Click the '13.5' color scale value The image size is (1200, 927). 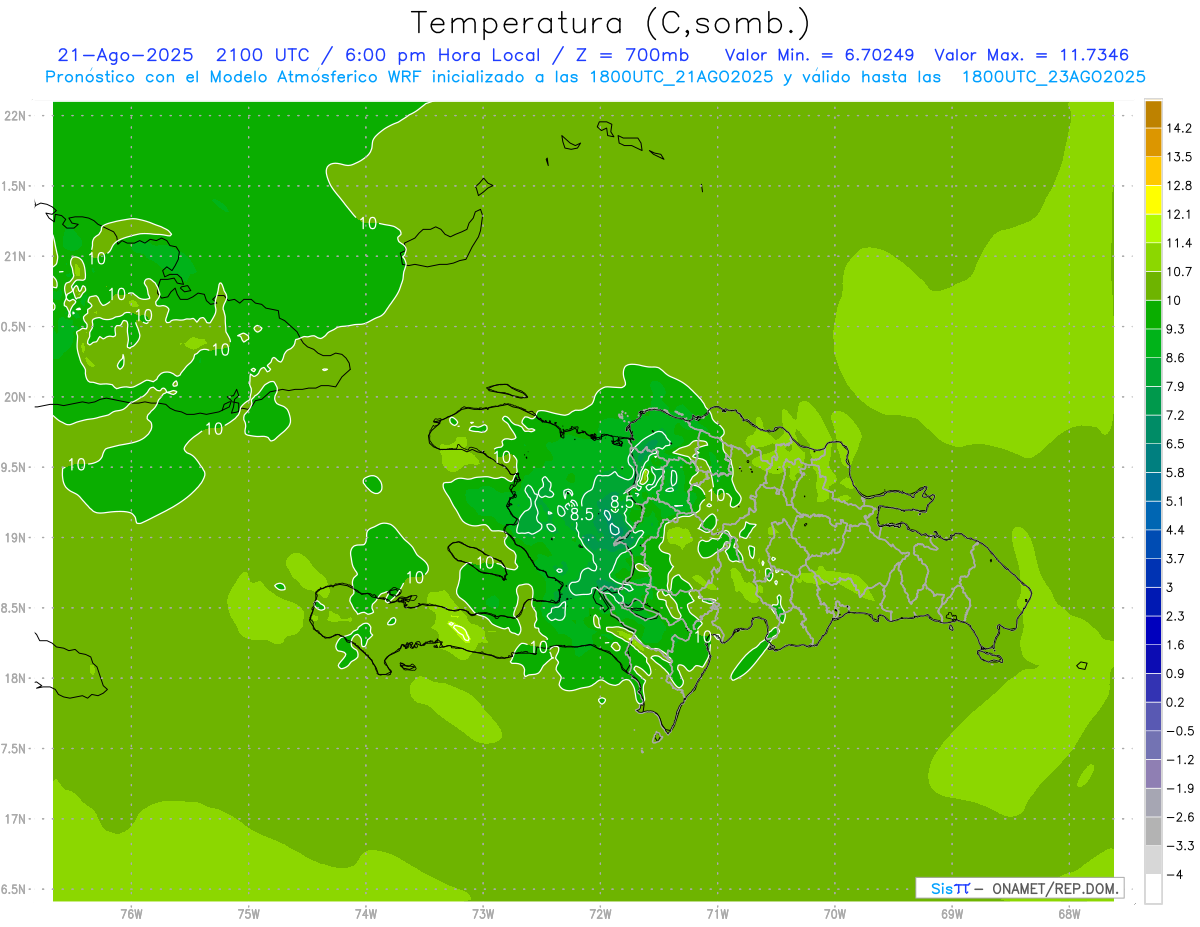1179,157
